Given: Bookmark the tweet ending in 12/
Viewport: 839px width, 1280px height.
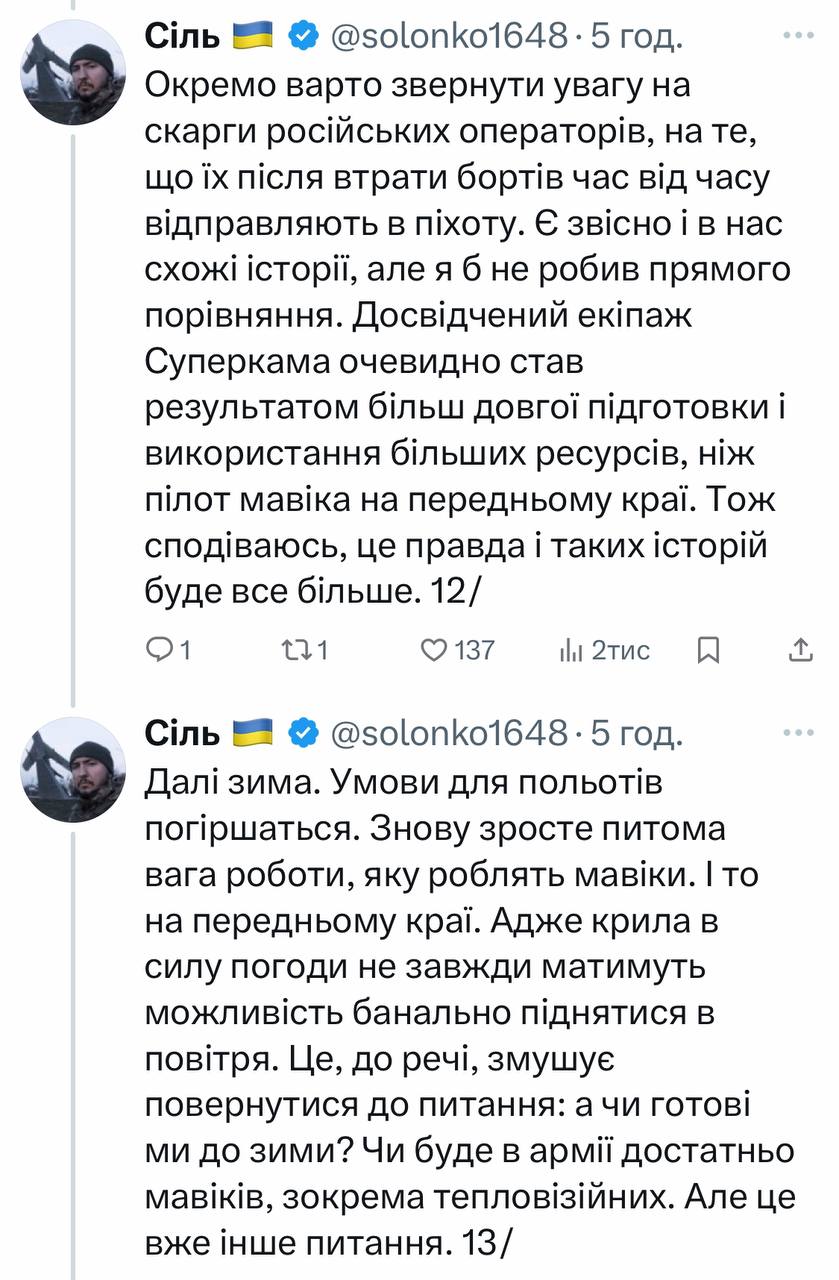Looking at the screenshot, I should tap(708, 651).
